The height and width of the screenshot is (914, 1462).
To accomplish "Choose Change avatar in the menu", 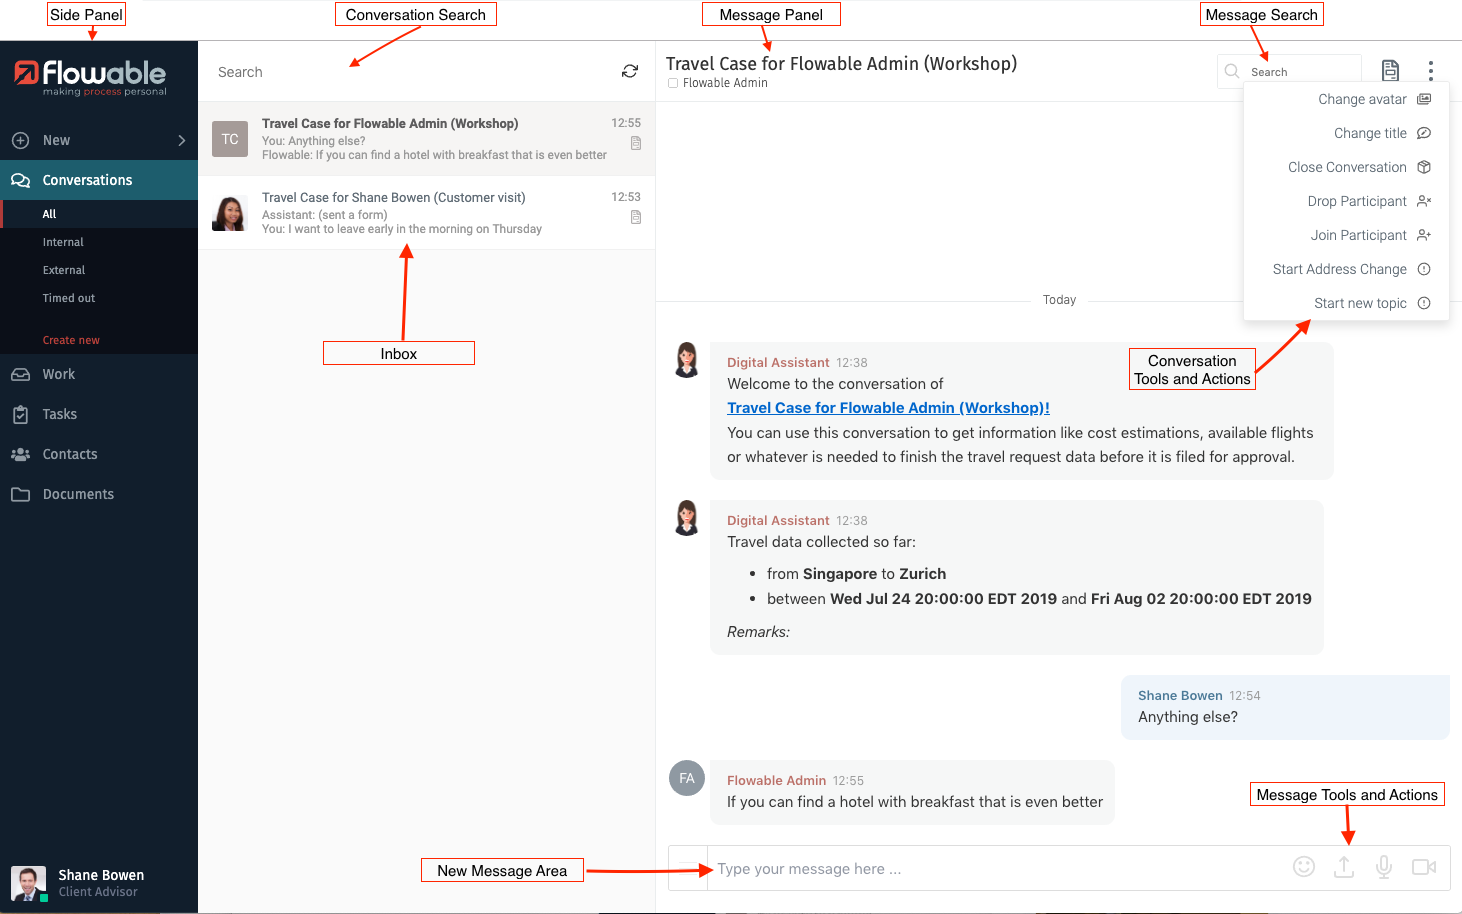I will pos(1362,99).
